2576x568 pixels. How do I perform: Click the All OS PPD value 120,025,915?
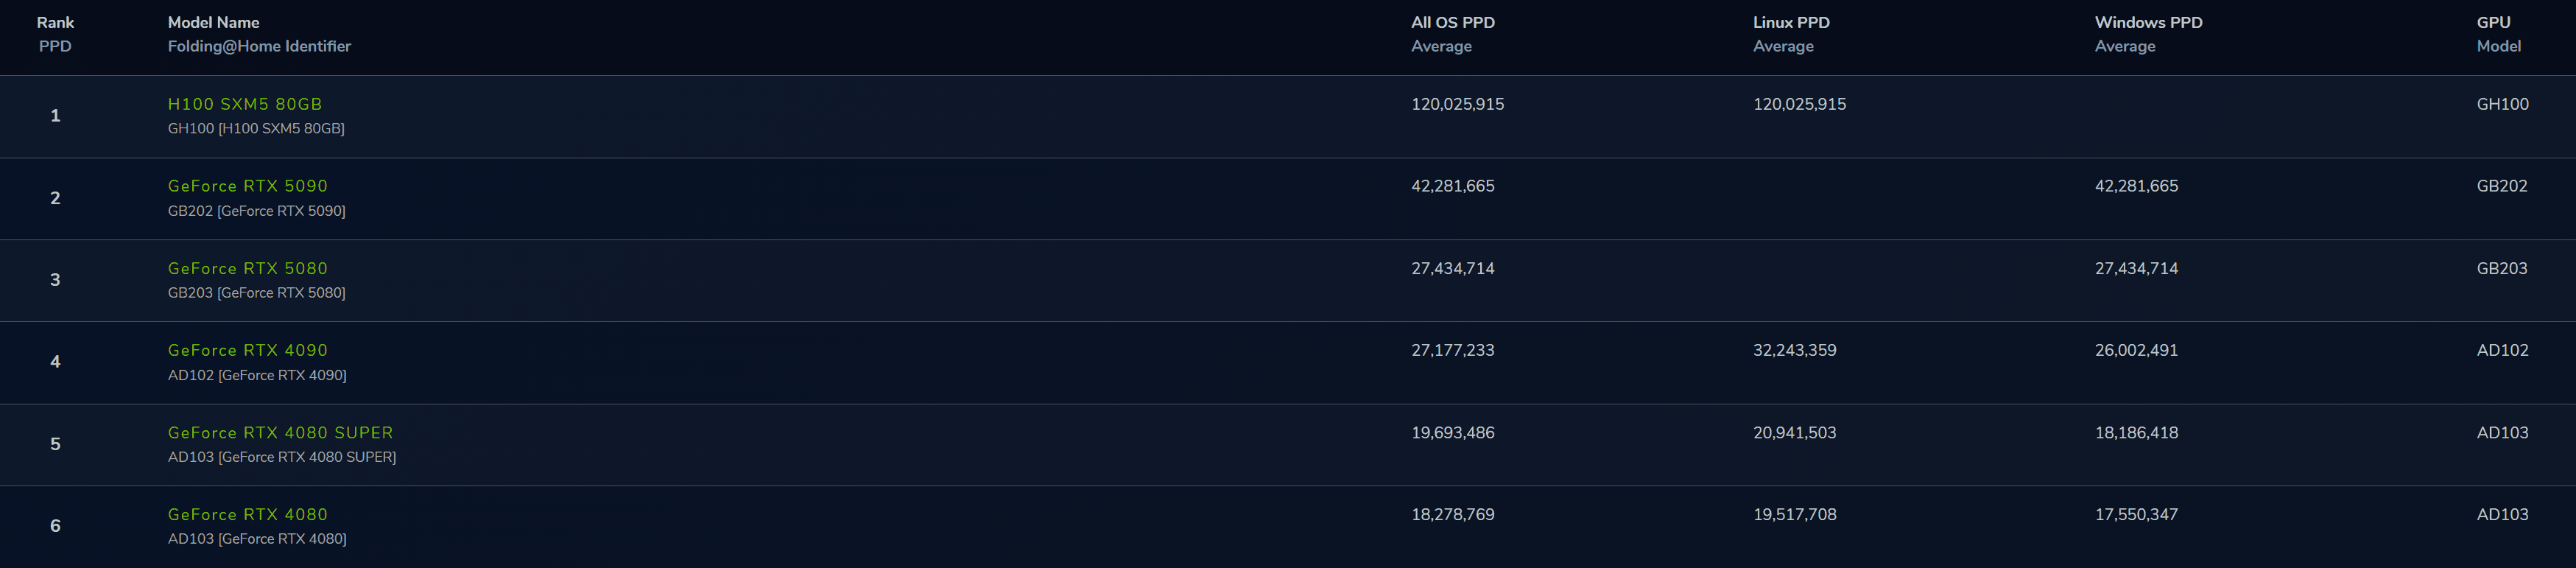pos(1457,104)
